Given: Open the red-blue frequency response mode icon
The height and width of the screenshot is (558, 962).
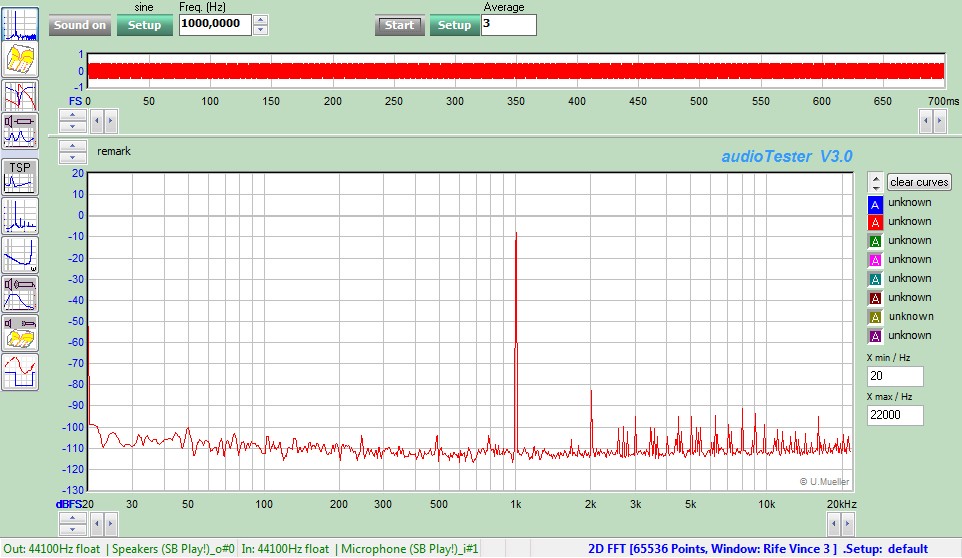Looking at the screenshot, I should click(20, 96).
